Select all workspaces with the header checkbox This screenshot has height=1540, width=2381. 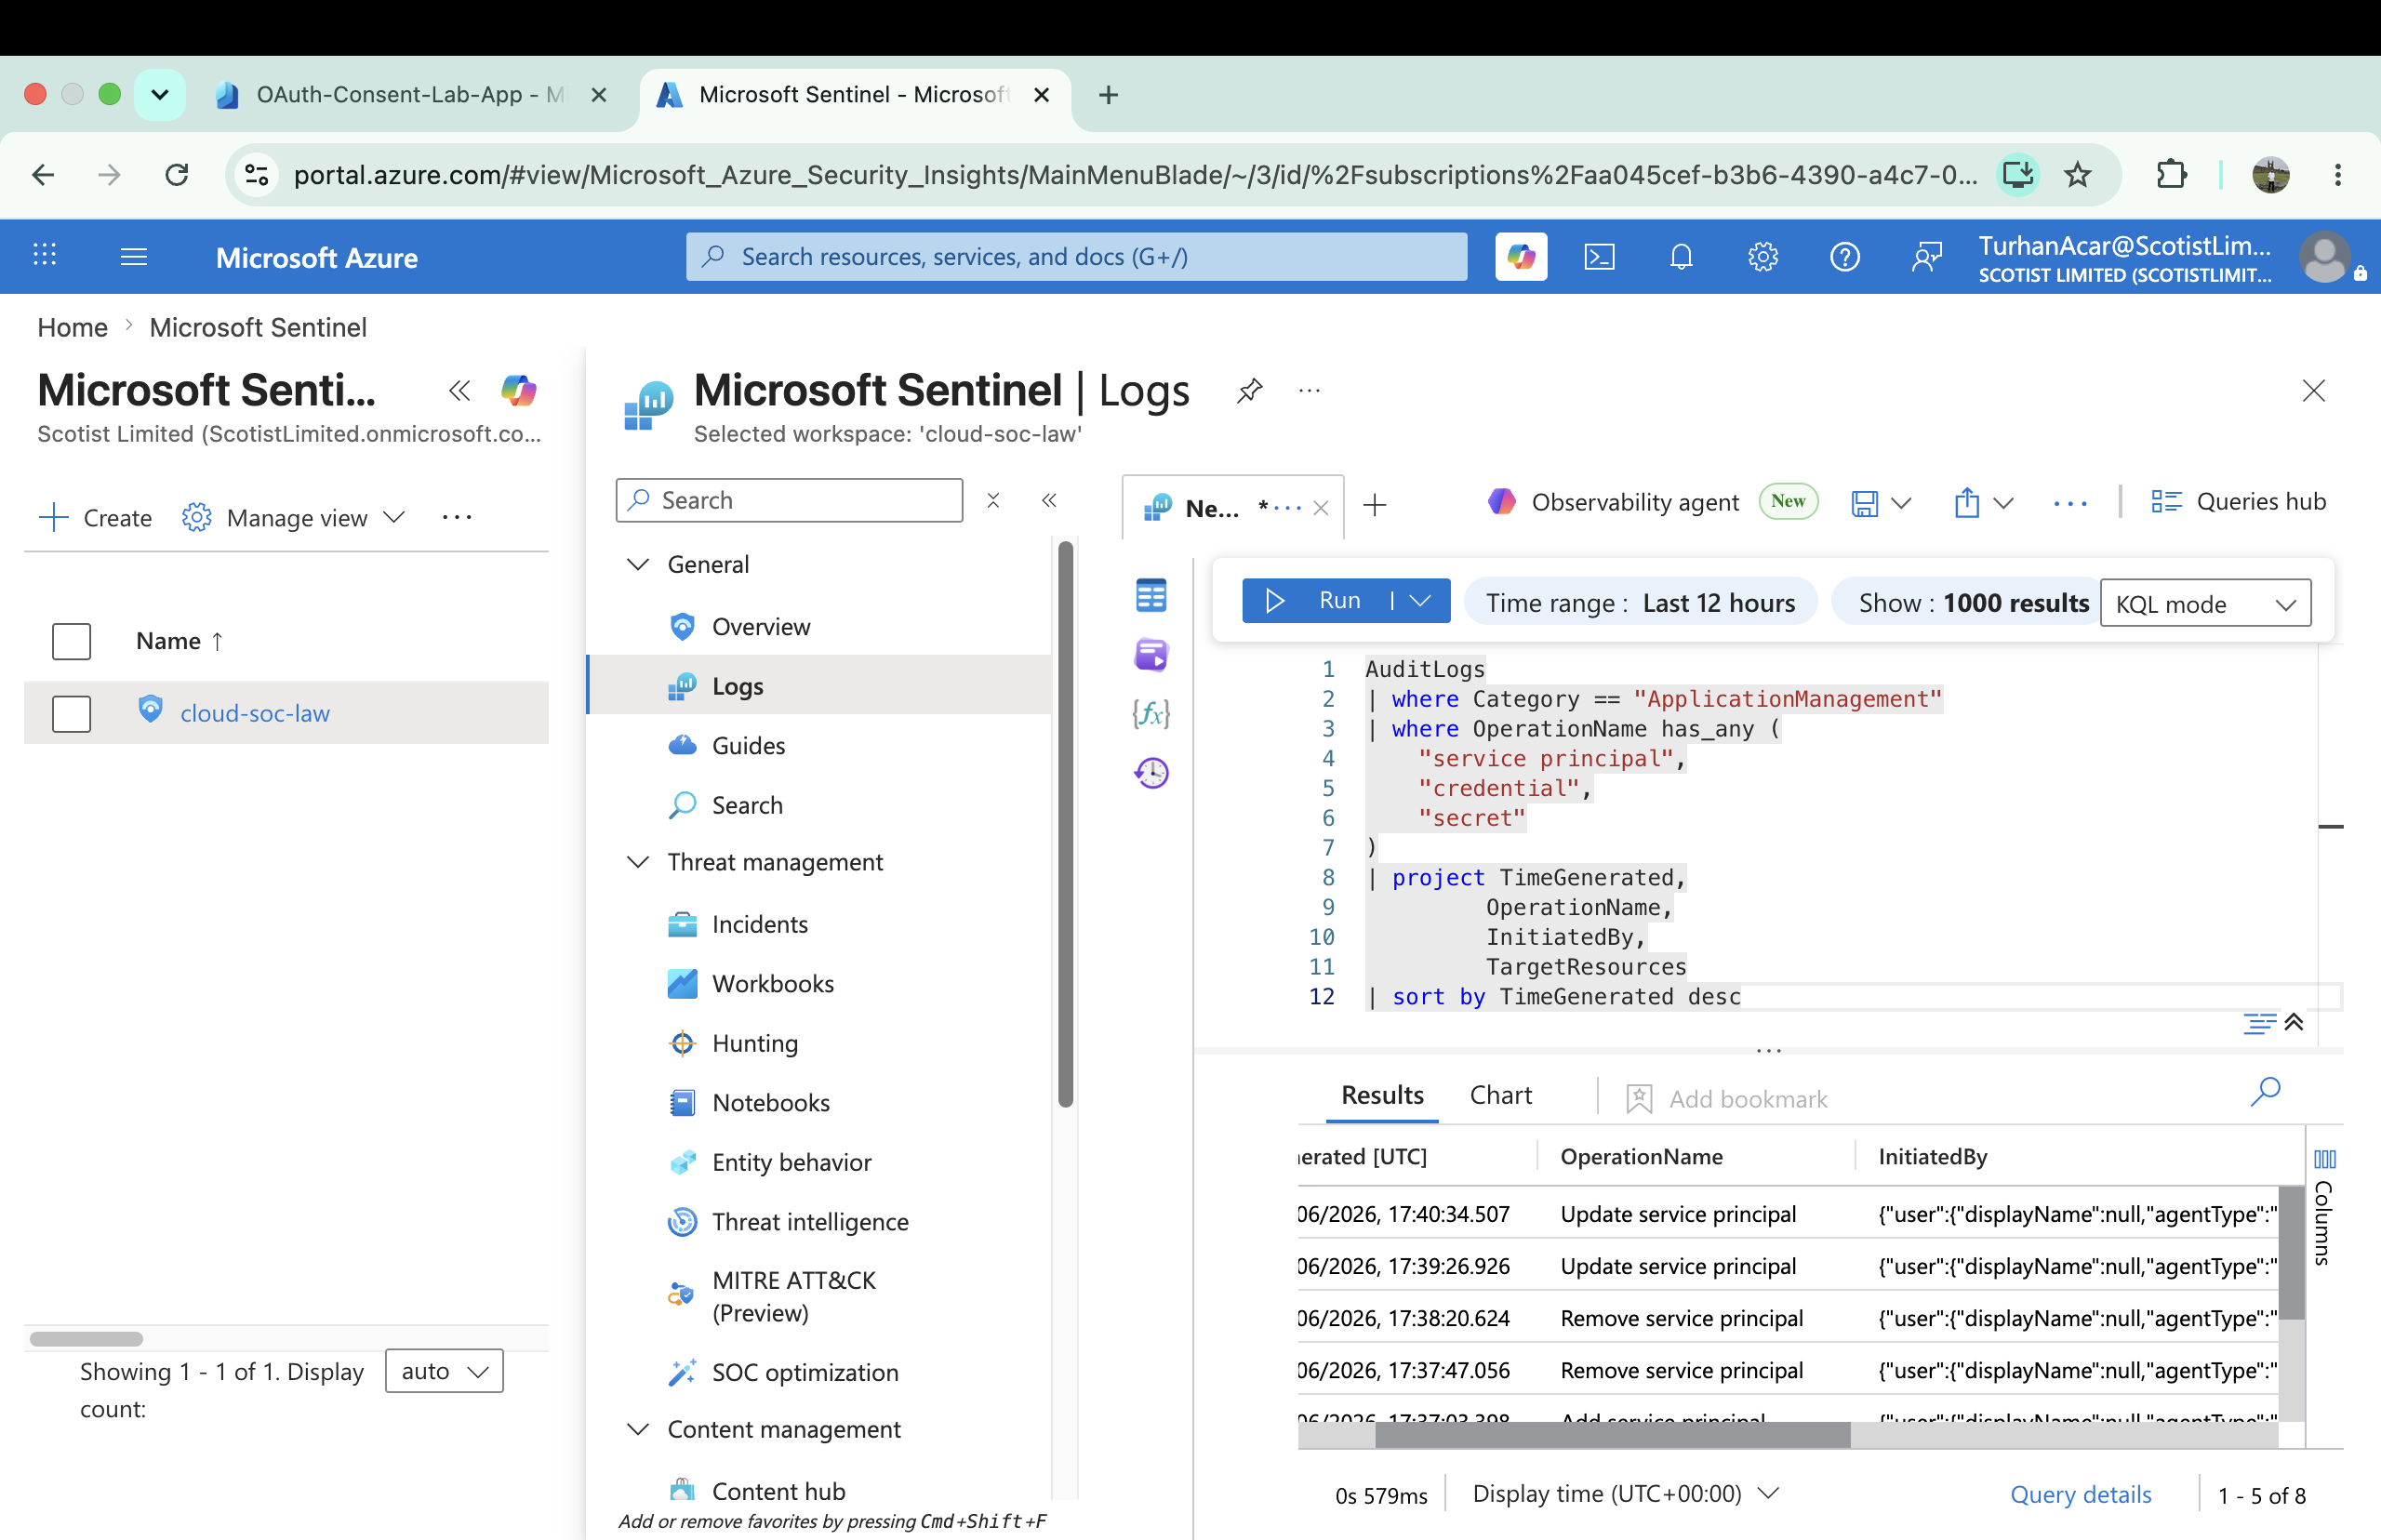[x=71, y=641]
